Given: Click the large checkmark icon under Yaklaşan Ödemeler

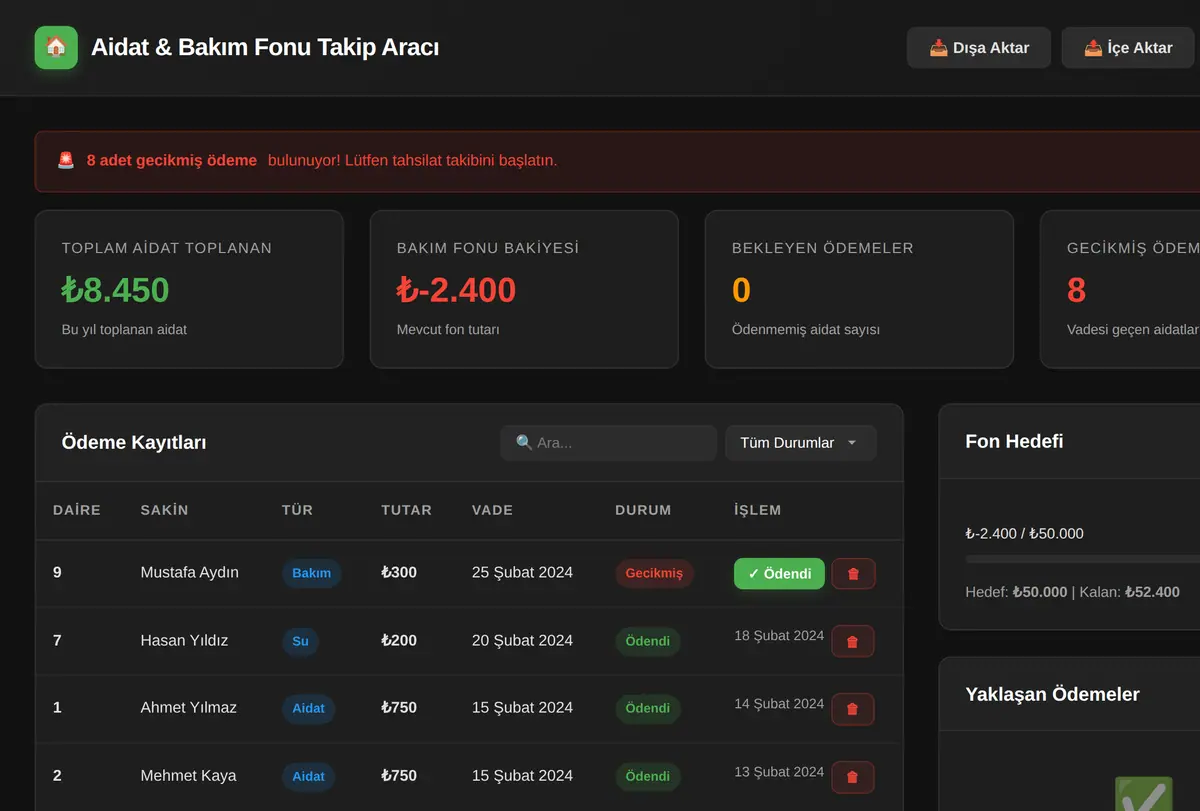Looking at the screenshot, I should coord(1143,796).
